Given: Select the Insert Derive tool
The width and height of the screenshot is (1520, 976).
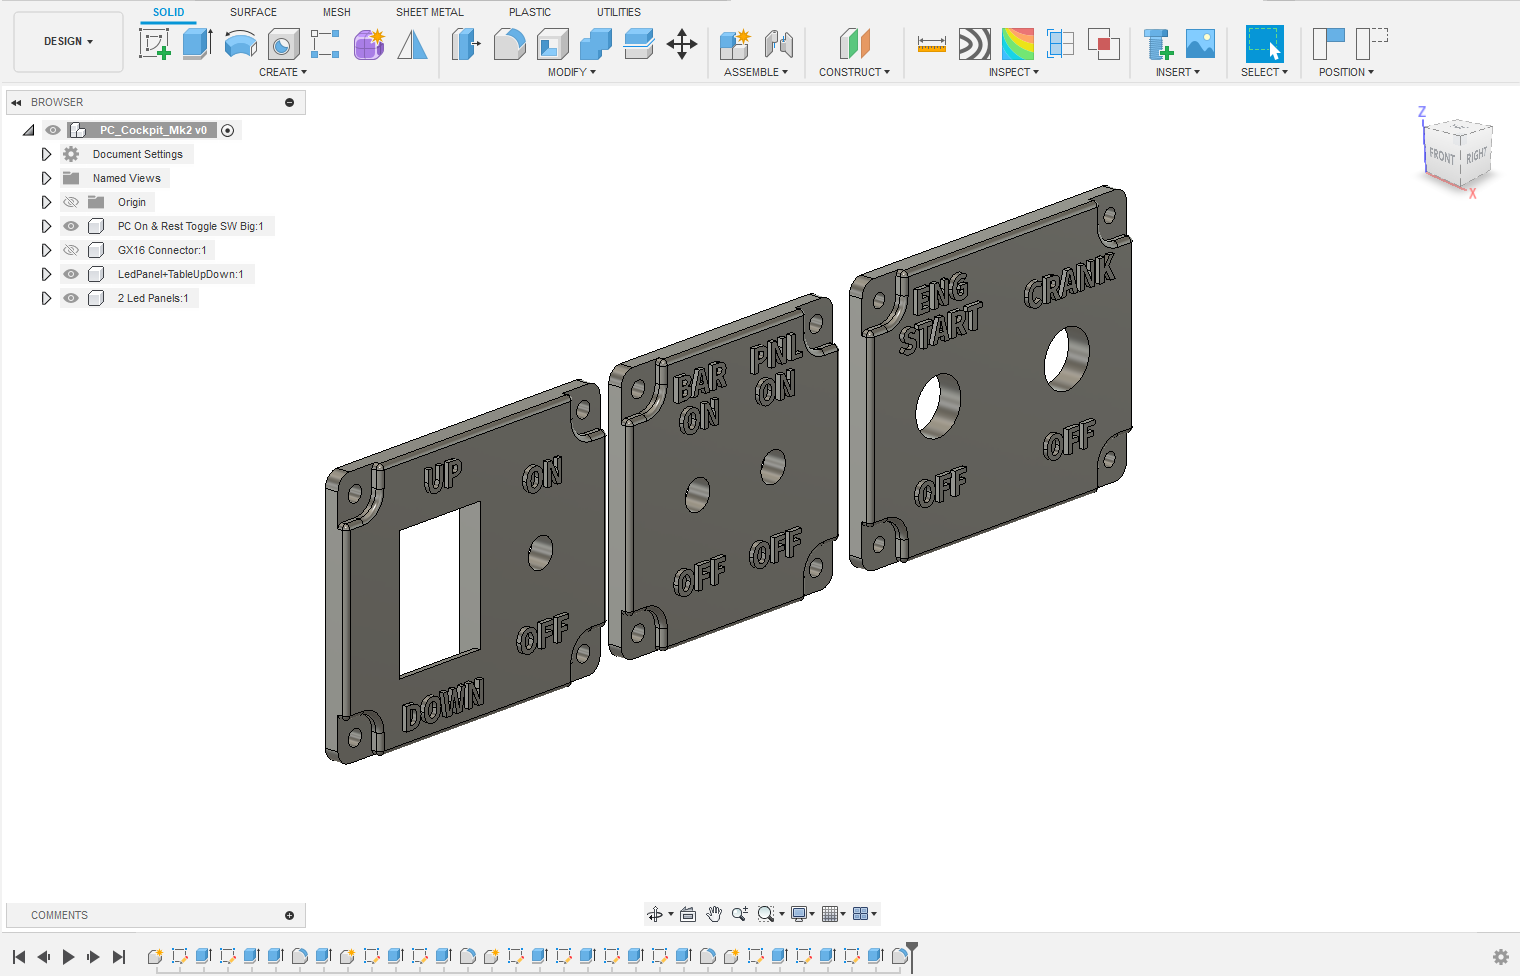Looking at the screenshot, I should pyautogui.click(x=1157, y=44).
